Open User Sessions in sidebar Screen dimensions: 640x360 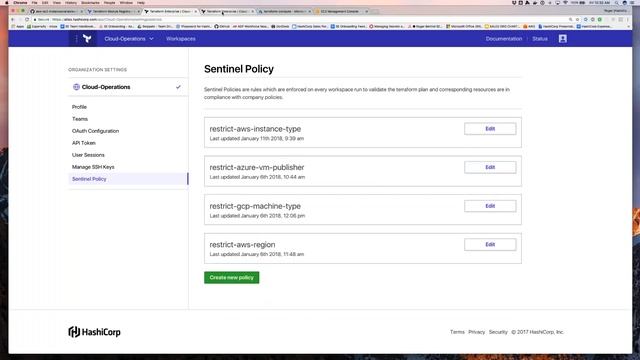tap(88, 155)
